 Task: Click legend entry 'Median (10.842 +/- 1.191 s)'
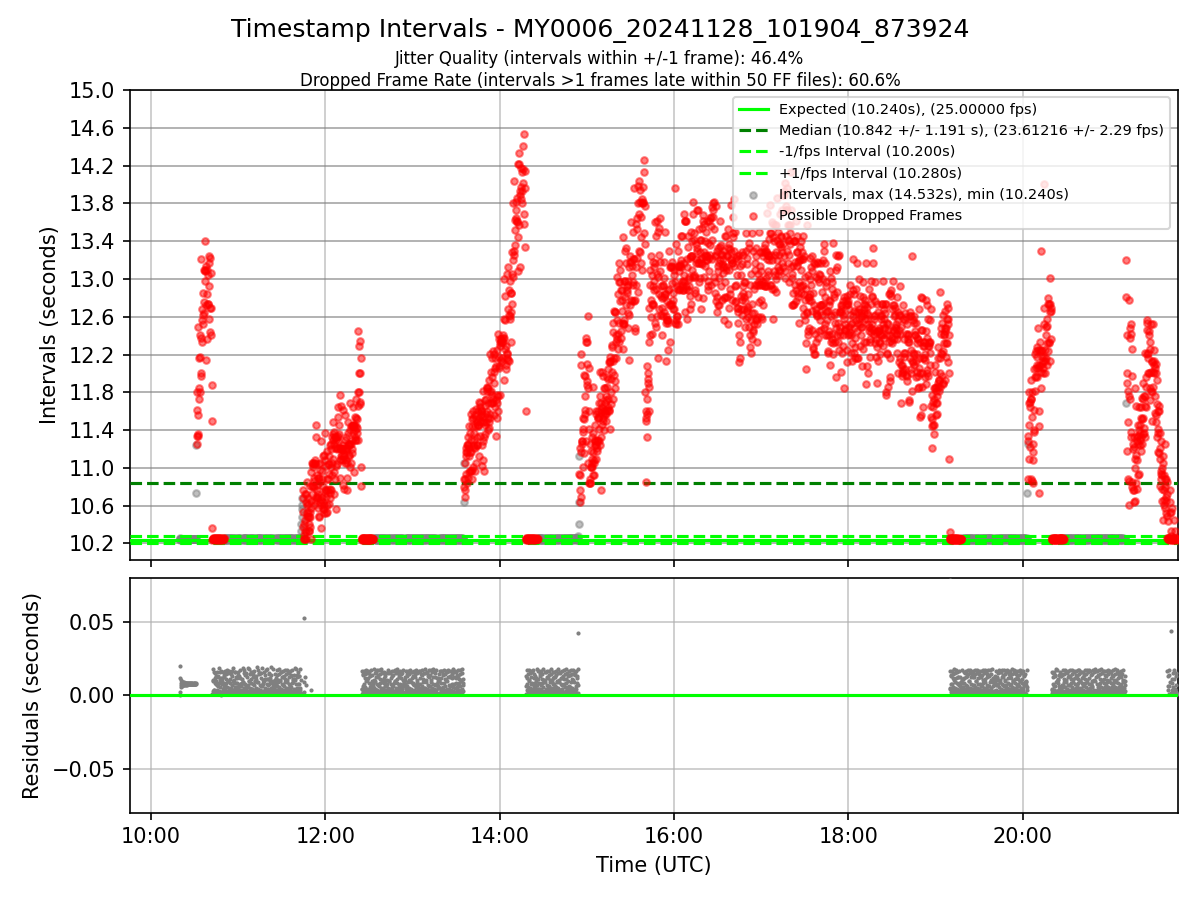tap(971, 130)
